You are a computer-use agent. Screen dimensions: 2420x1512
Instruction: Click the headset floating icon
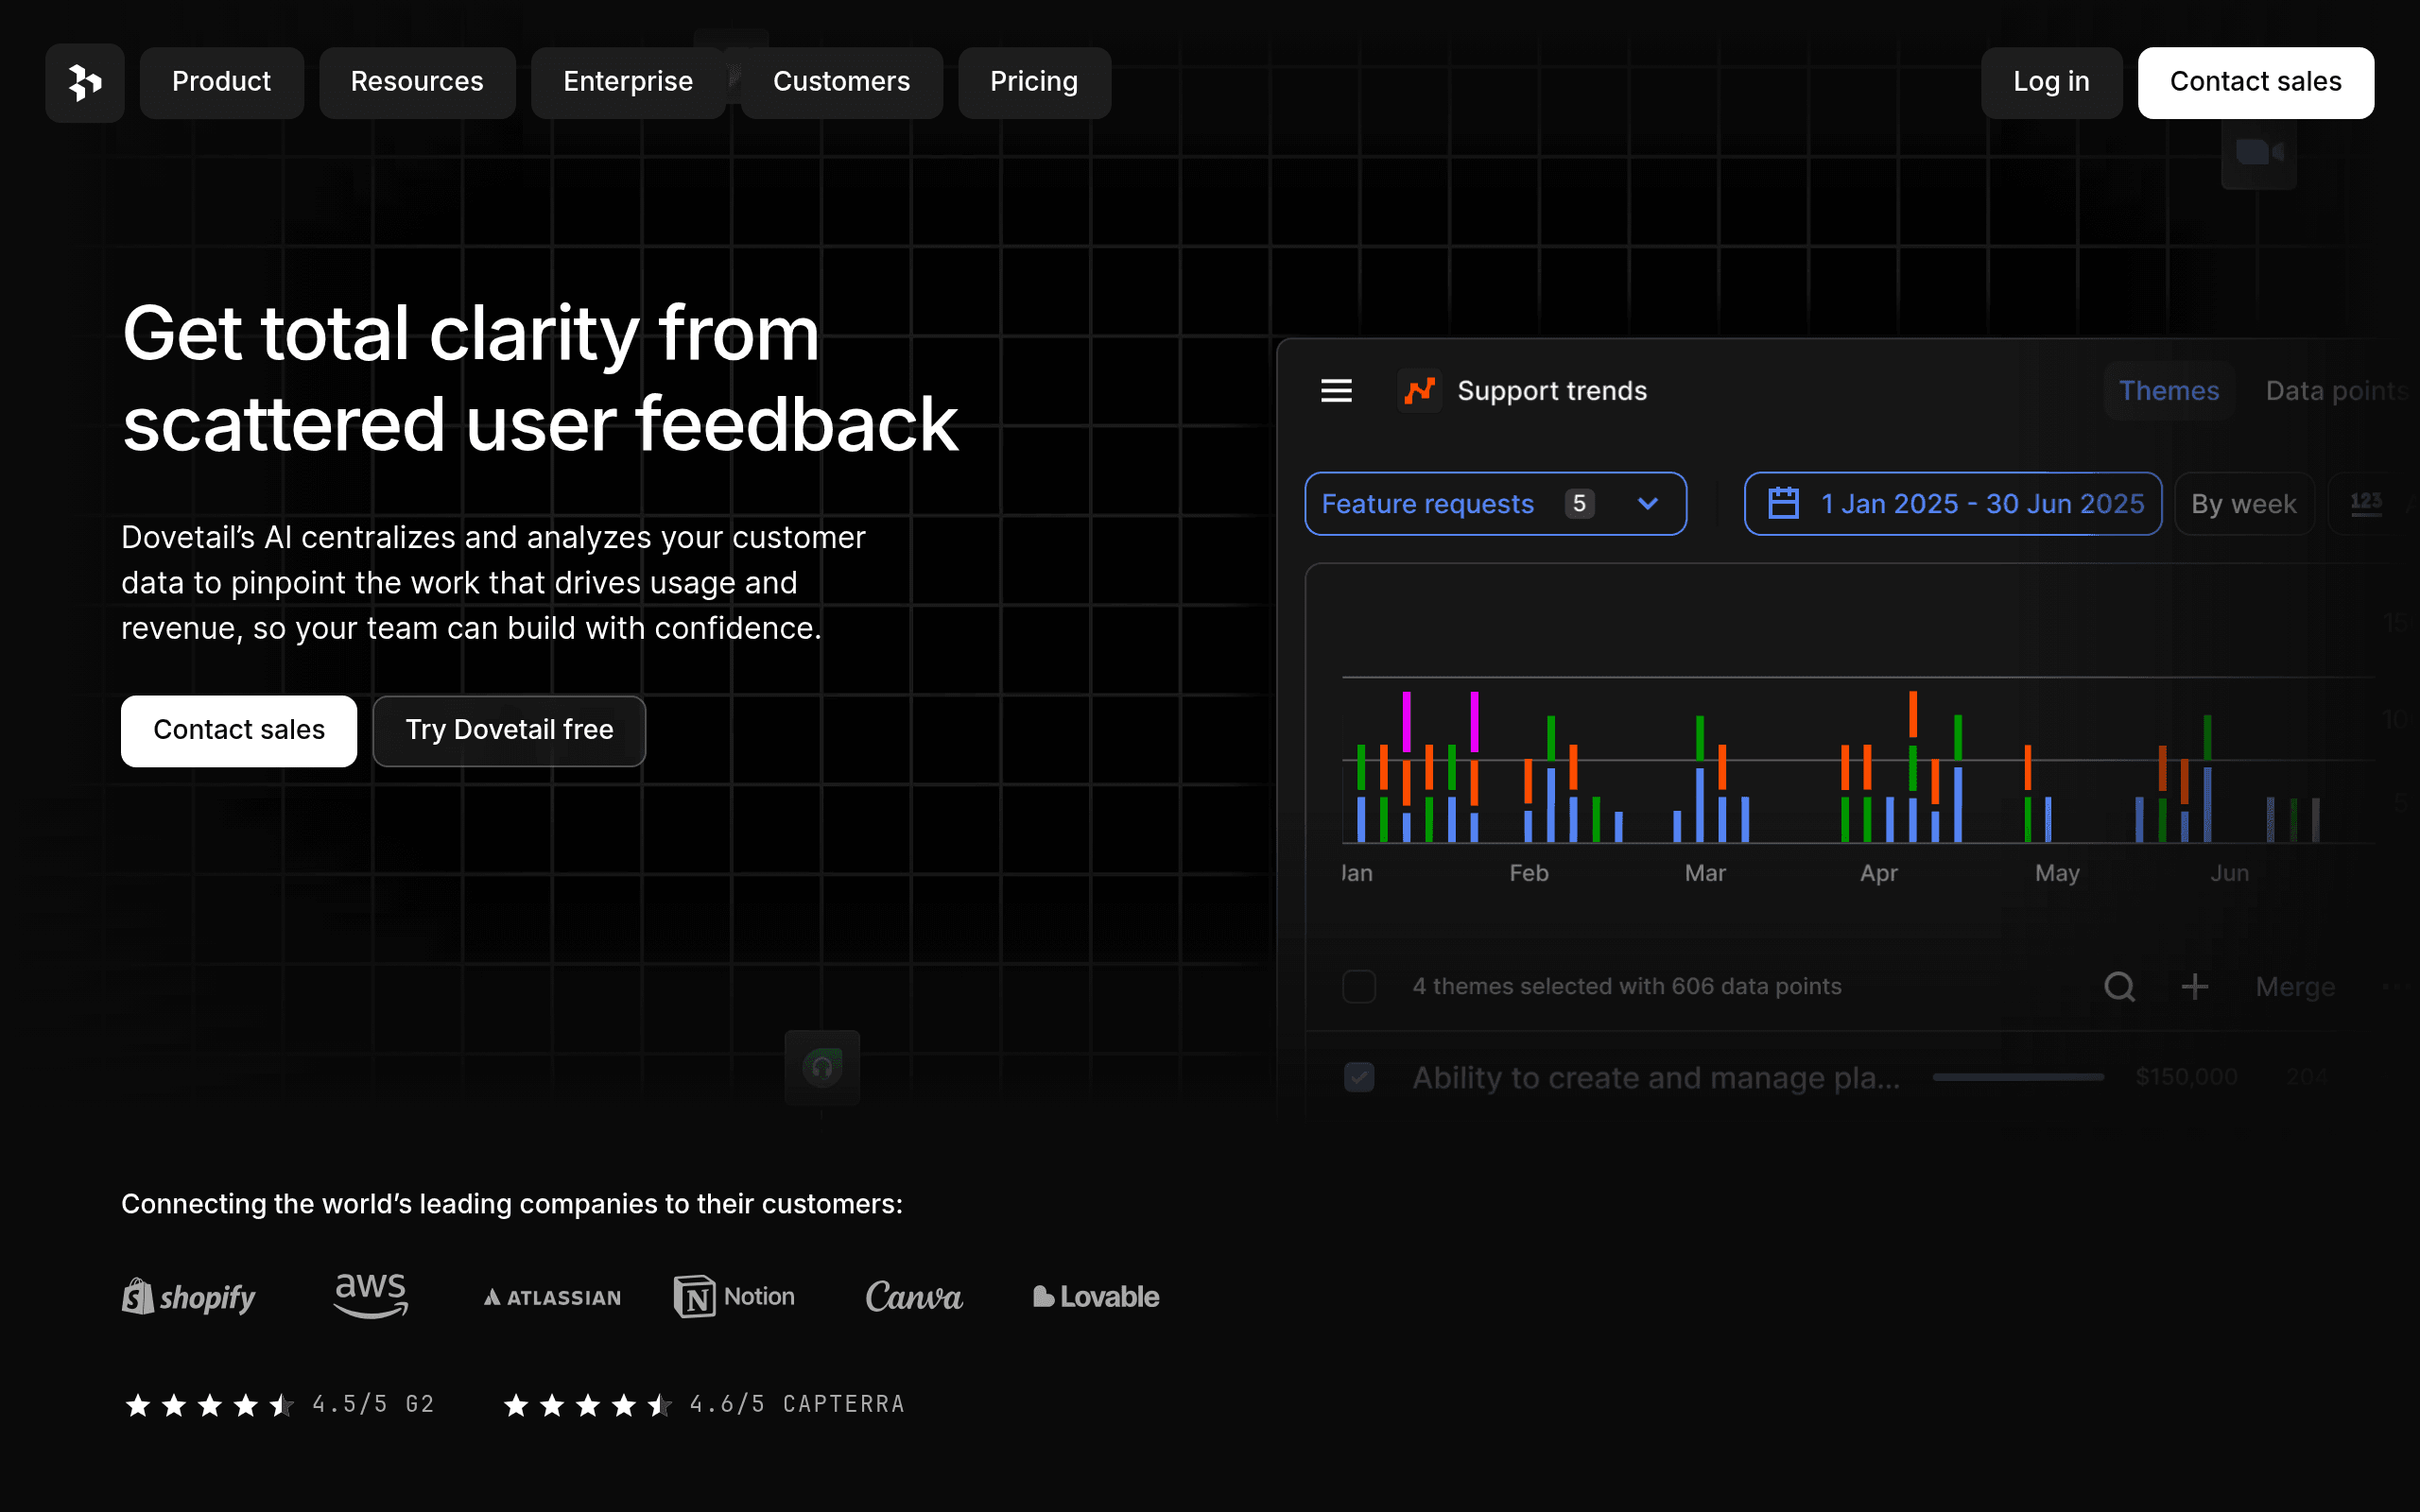(822, 1068)
